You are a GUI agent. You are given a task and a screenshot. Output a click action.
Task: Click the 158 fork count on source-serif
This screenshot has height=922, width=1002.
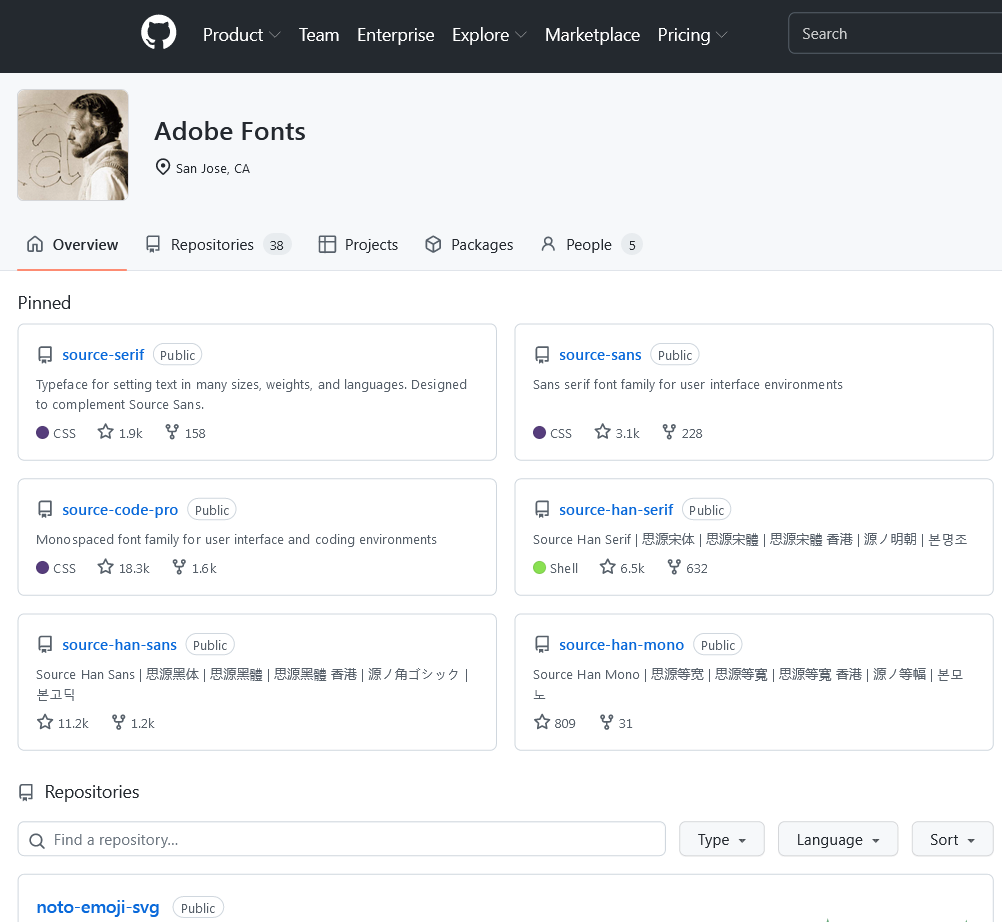(x=195, y=434)
